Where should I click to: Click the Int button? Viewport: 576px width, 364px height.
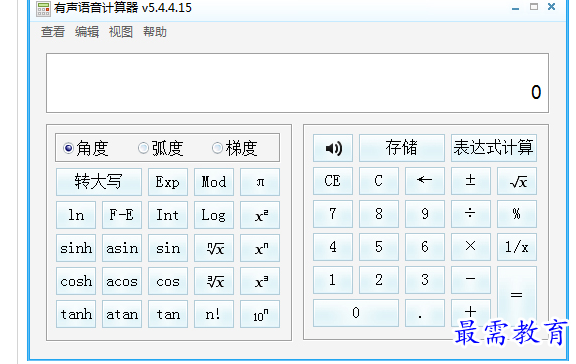pos(168,215)
